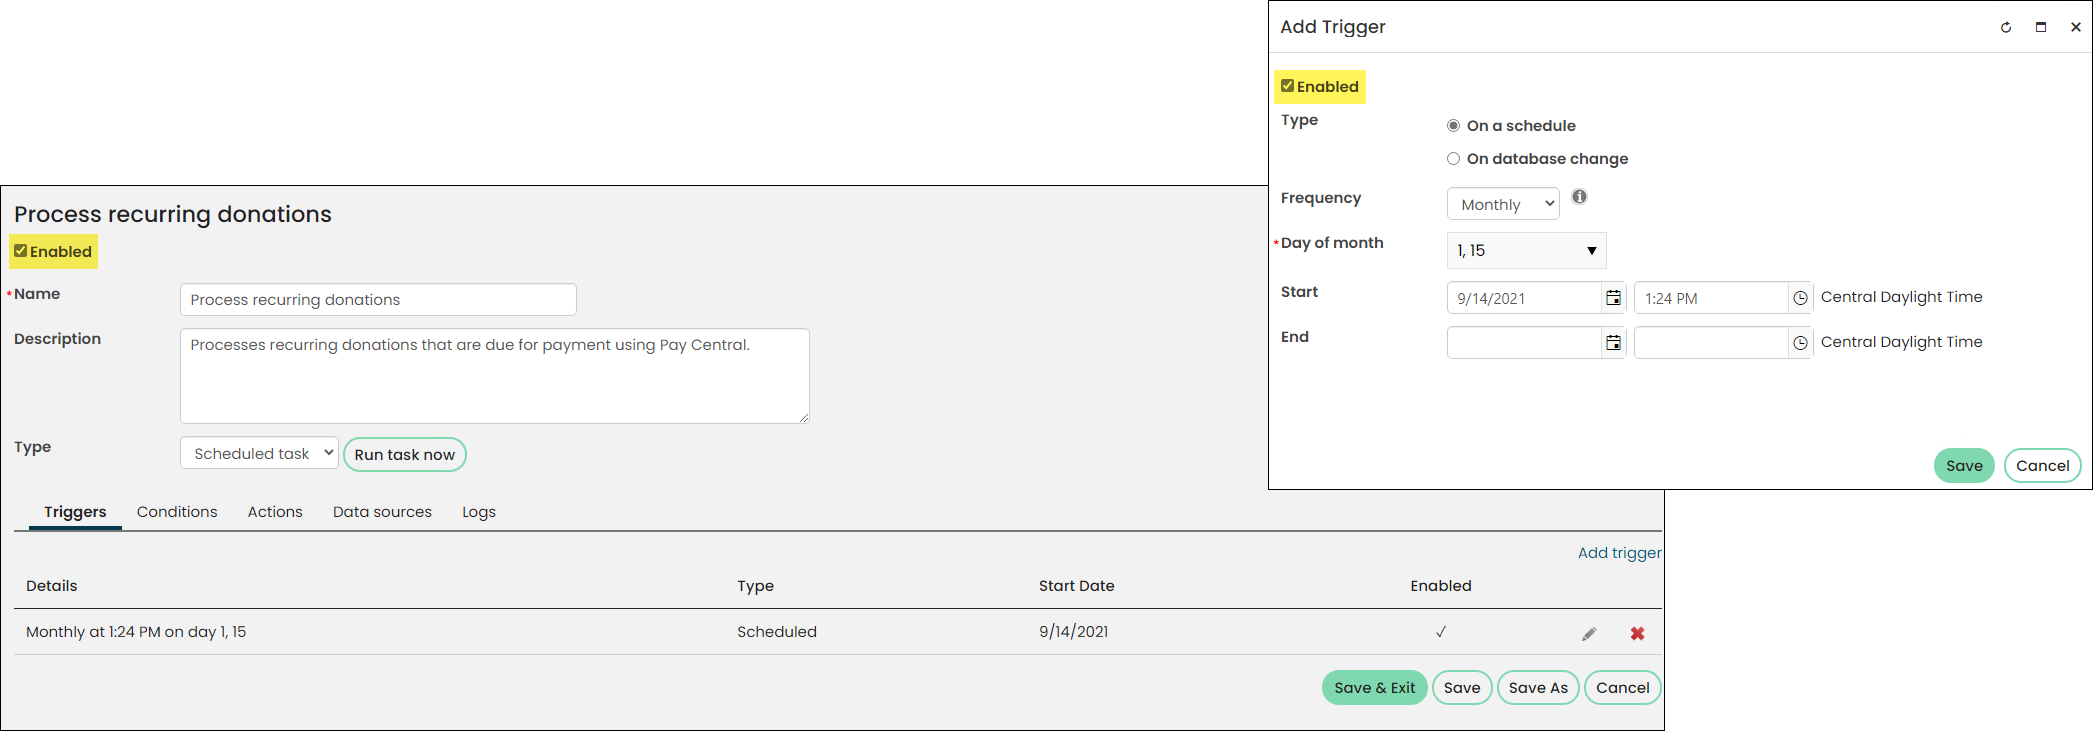Click Save & Exit button

point(1375,688)
